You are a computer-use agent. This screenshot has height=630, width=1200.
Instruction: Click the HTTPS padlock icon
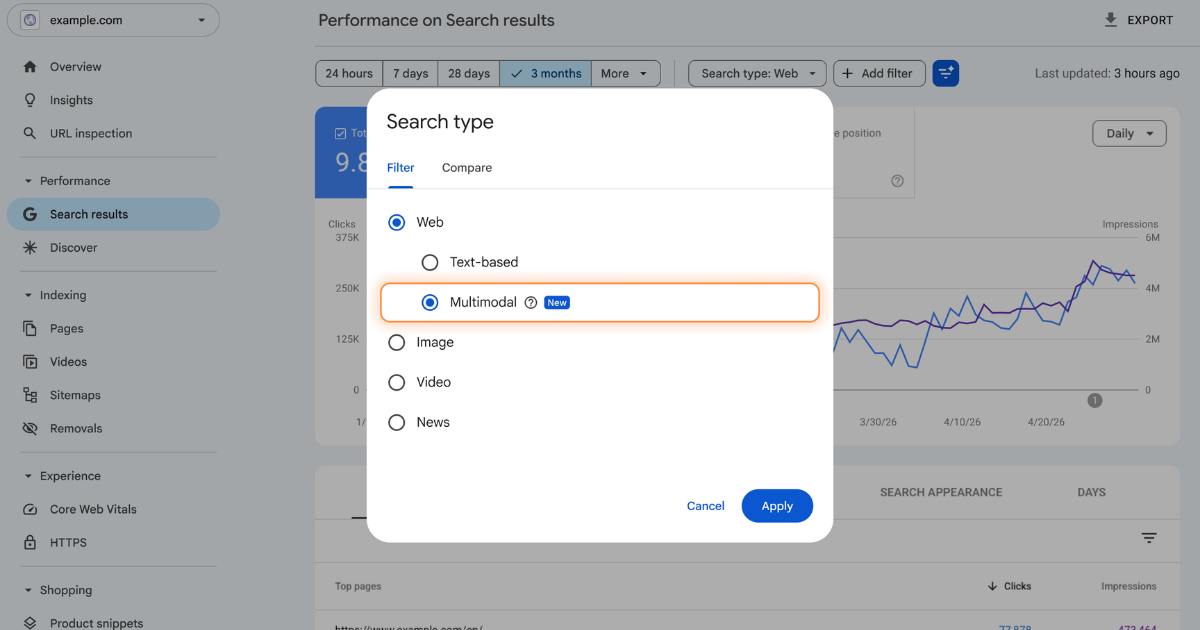click(30, 542)
